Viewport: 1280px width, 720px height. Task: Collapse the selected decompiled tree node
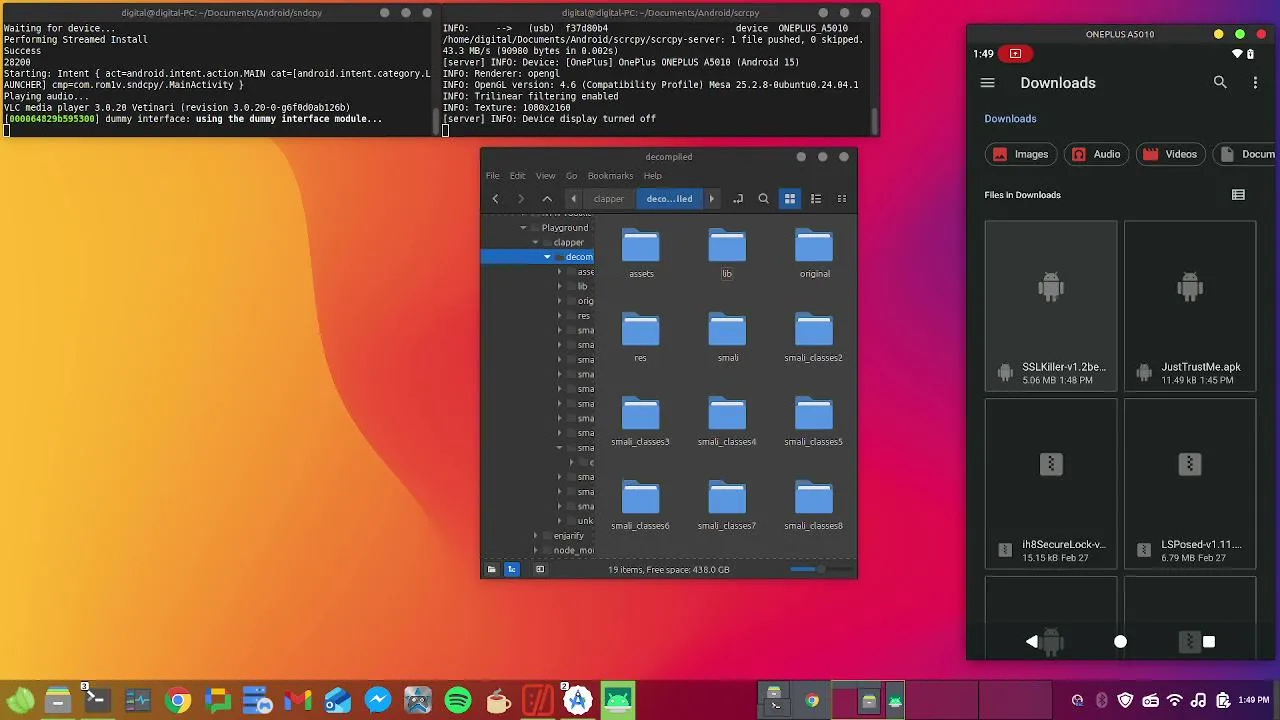(x=547, y=257)
